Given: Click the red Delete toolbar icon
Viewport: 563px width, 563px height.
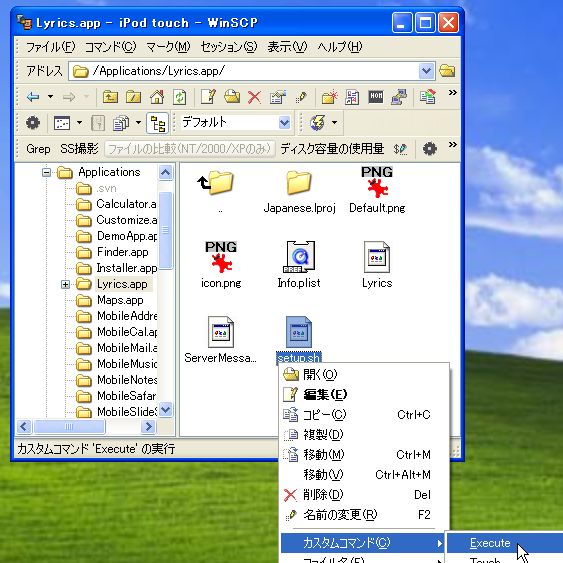Looking at the screenshot, I should coord(255,97).
